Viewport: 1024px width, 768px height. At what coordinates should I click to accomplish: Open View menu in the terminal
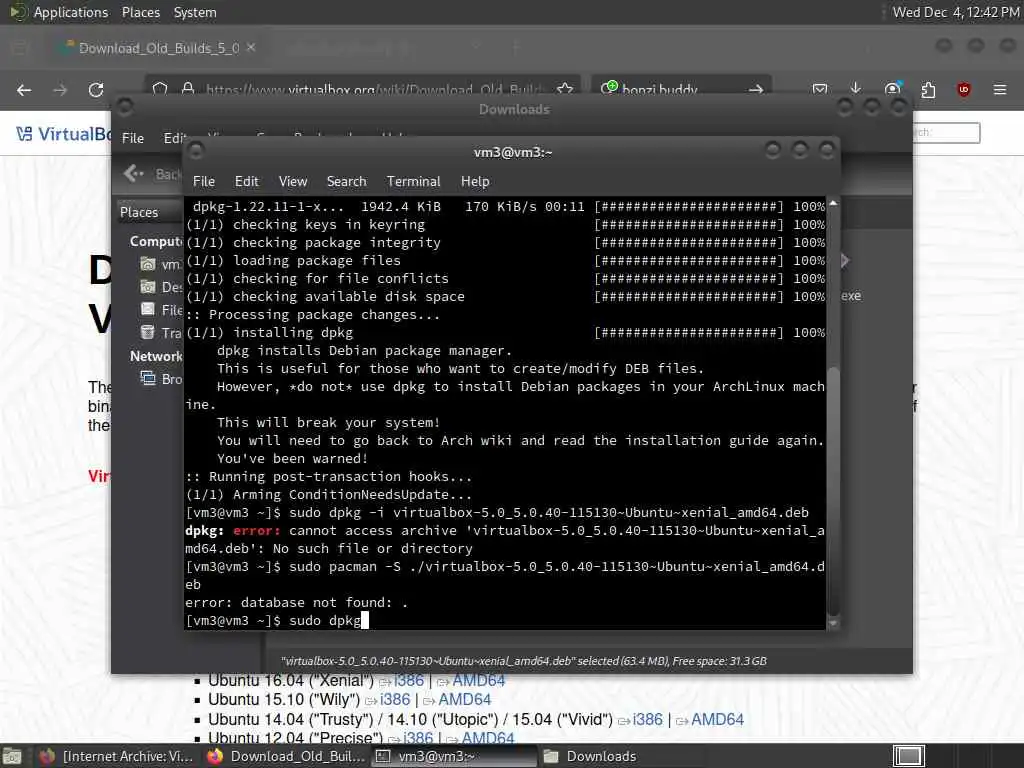(293, 182)
